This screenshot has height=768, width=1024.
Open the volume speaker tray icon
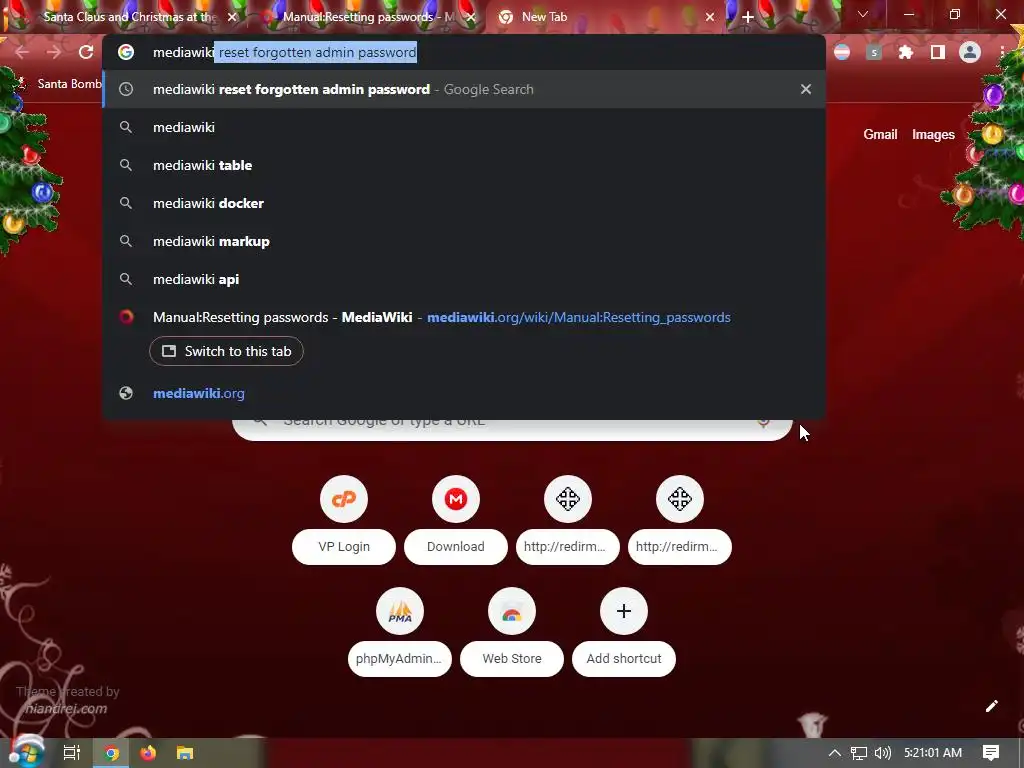[882, 753]
